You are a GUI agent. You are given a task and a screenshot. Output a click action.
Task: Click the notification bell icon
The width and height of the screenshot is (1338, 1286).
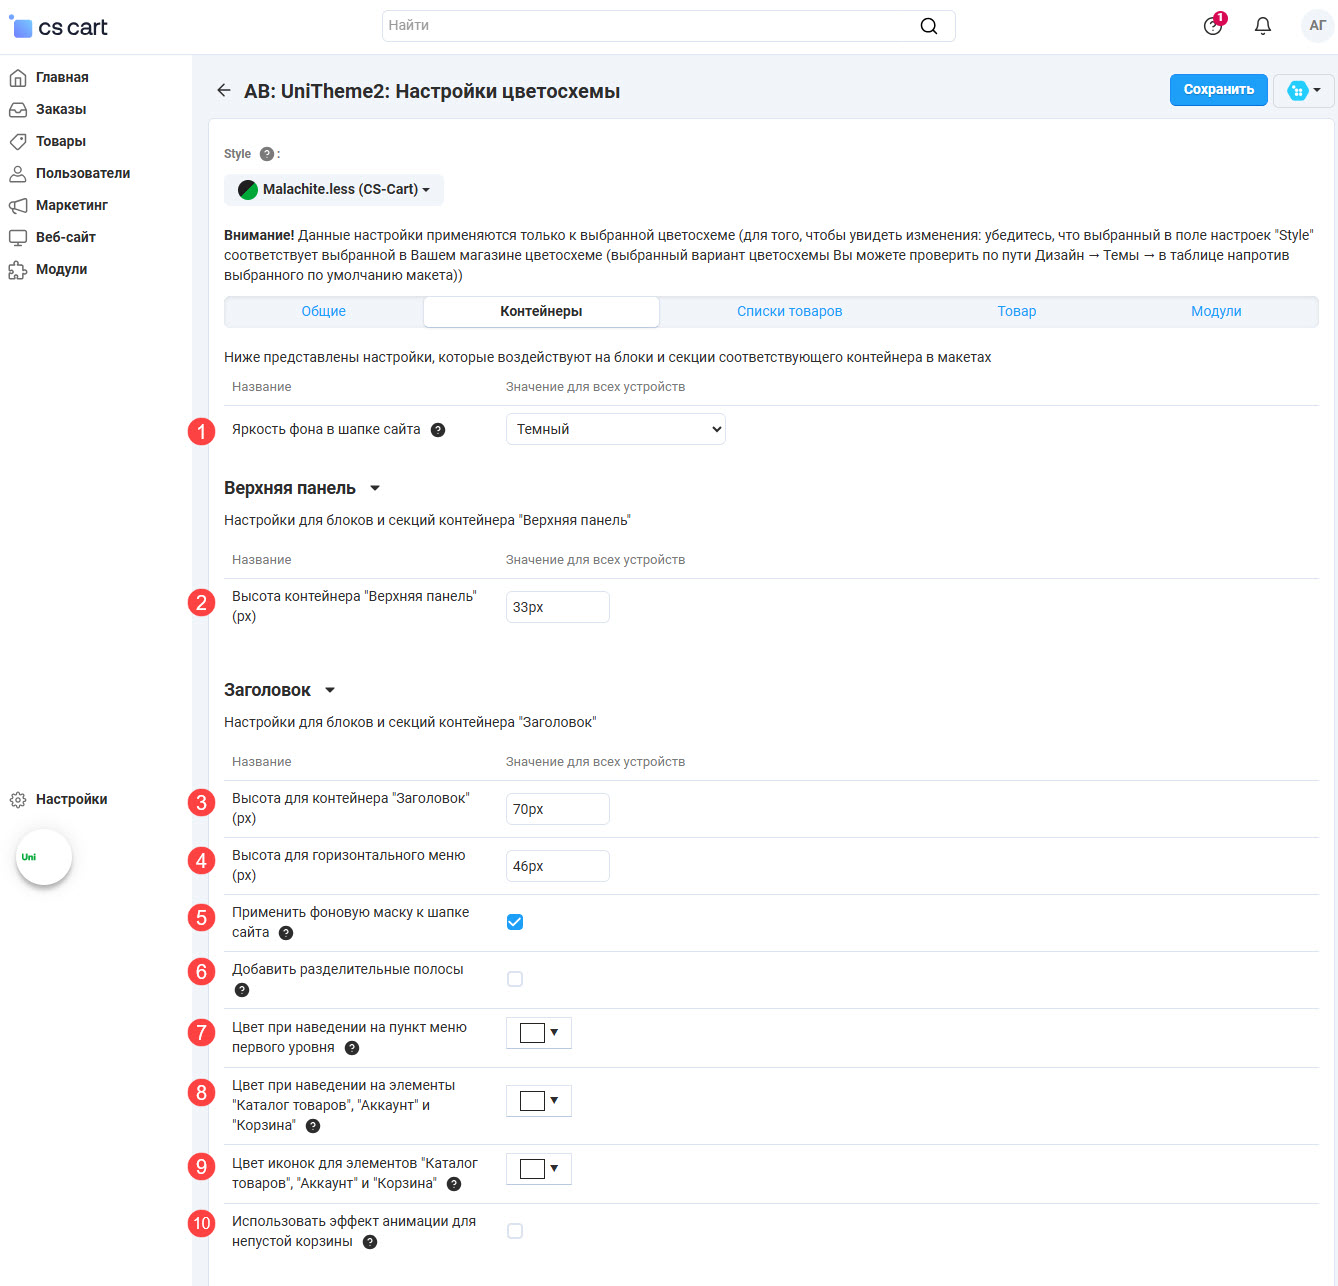point(1263,26)
